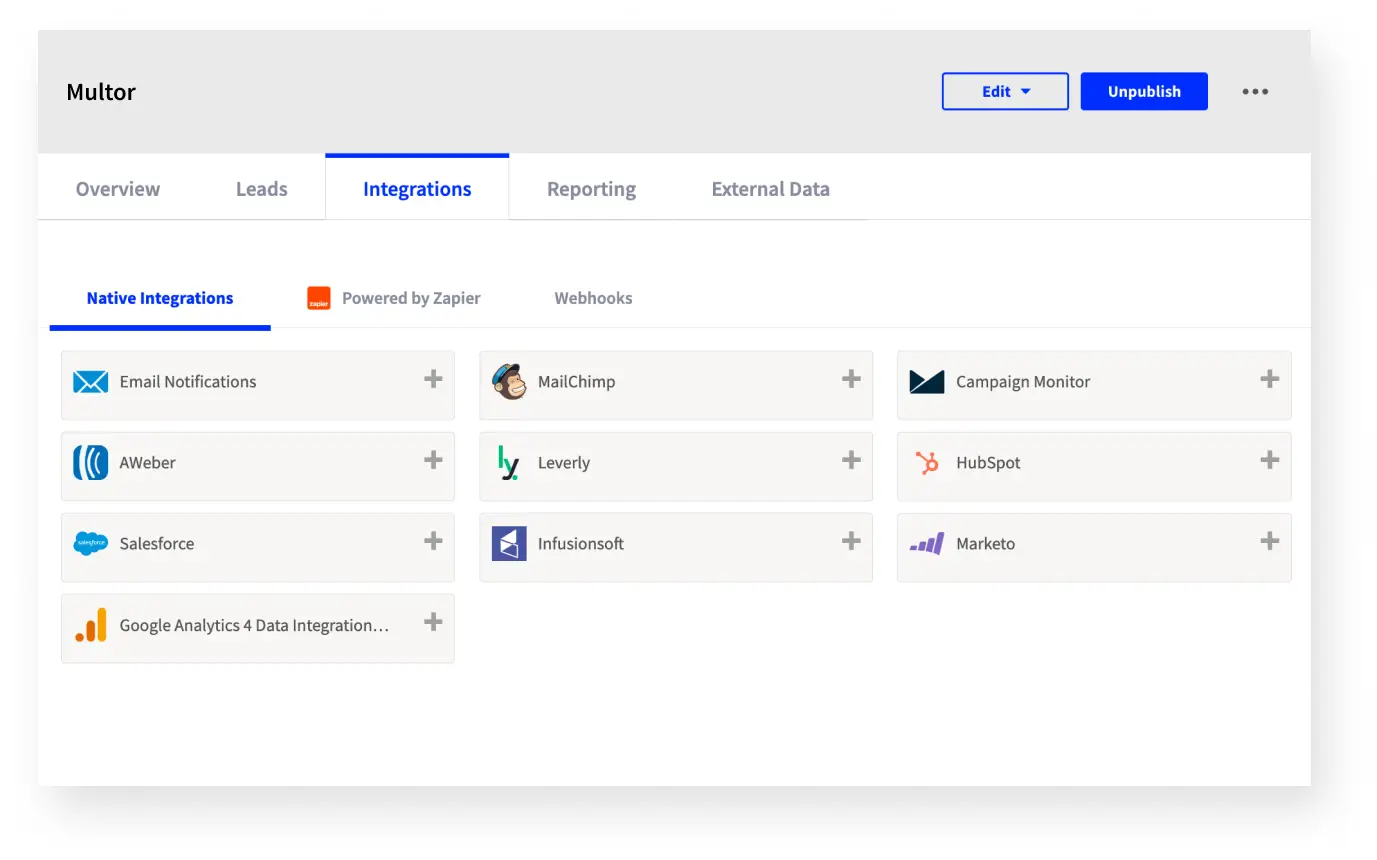Viewport: 1377px width, 860px height.
Task: Switch to Powered by Zapier sub-tab
Action: pos(394,298)
